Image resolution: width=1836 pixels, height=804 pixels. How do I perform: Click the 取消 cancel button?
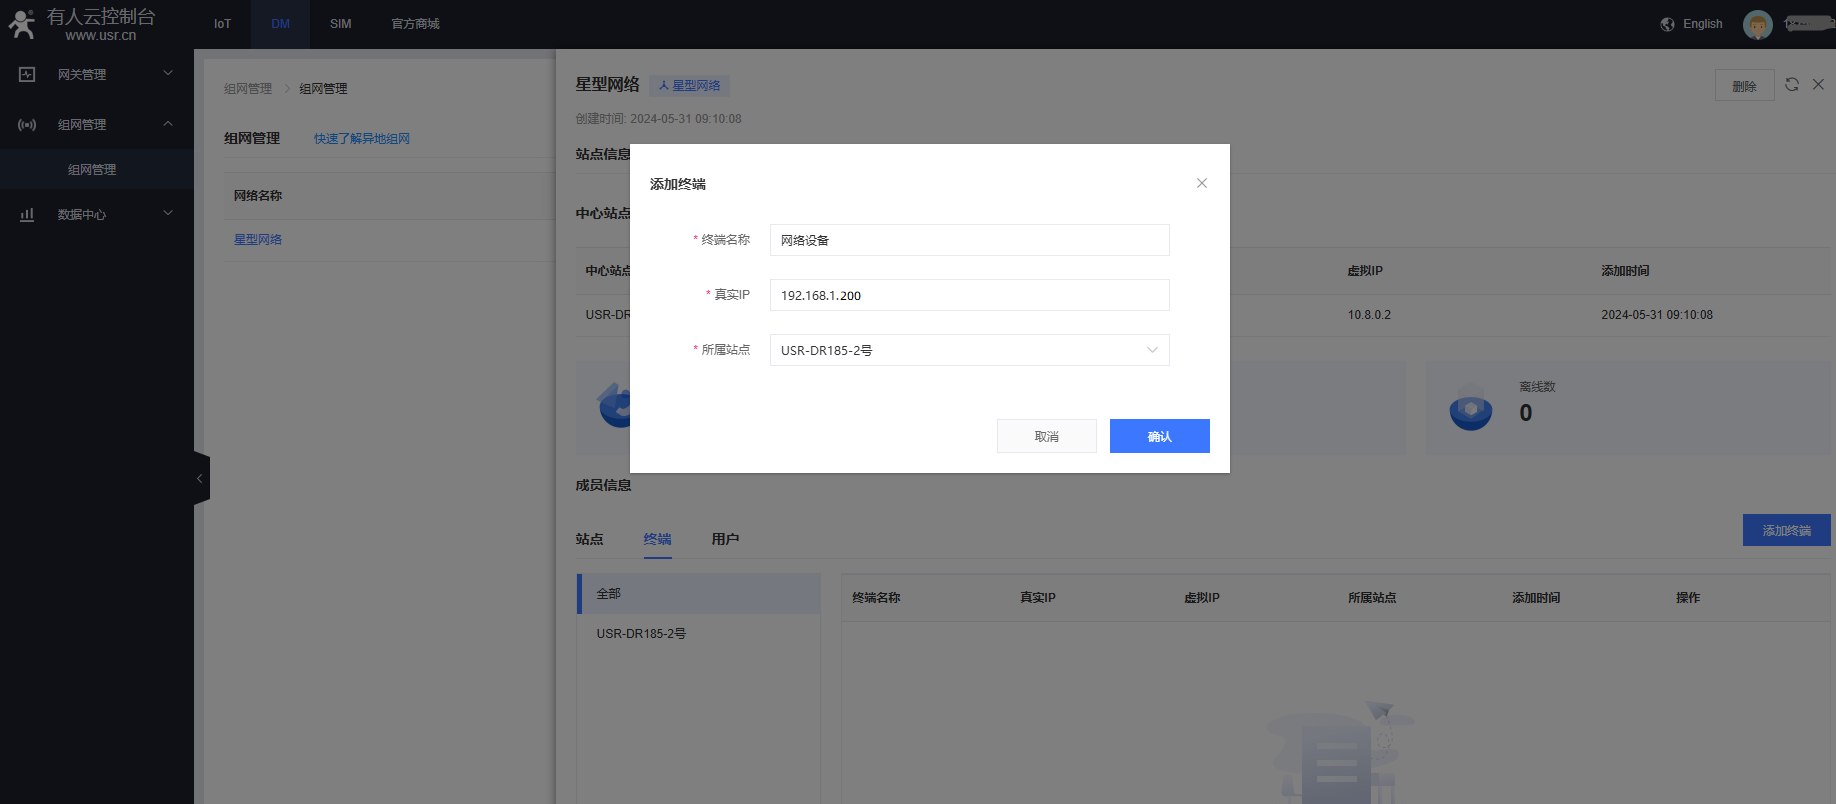1046,436
